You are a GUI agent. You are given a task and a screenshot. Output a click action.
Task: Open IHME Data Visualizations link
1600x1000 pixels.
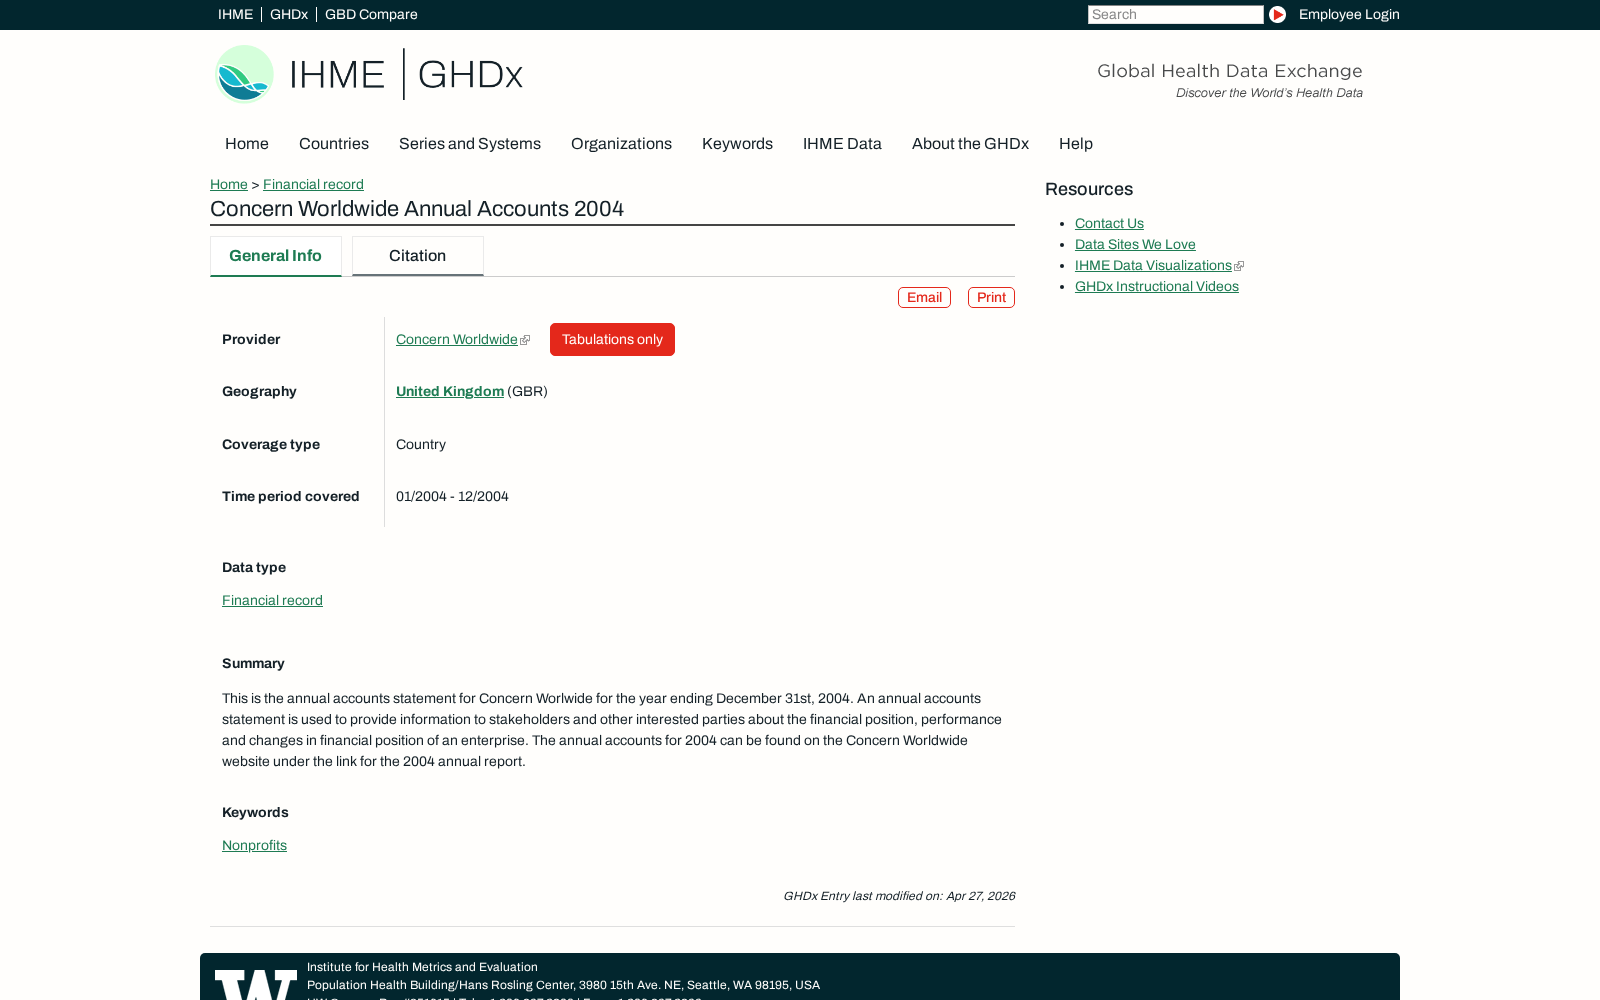[1153, 265]
